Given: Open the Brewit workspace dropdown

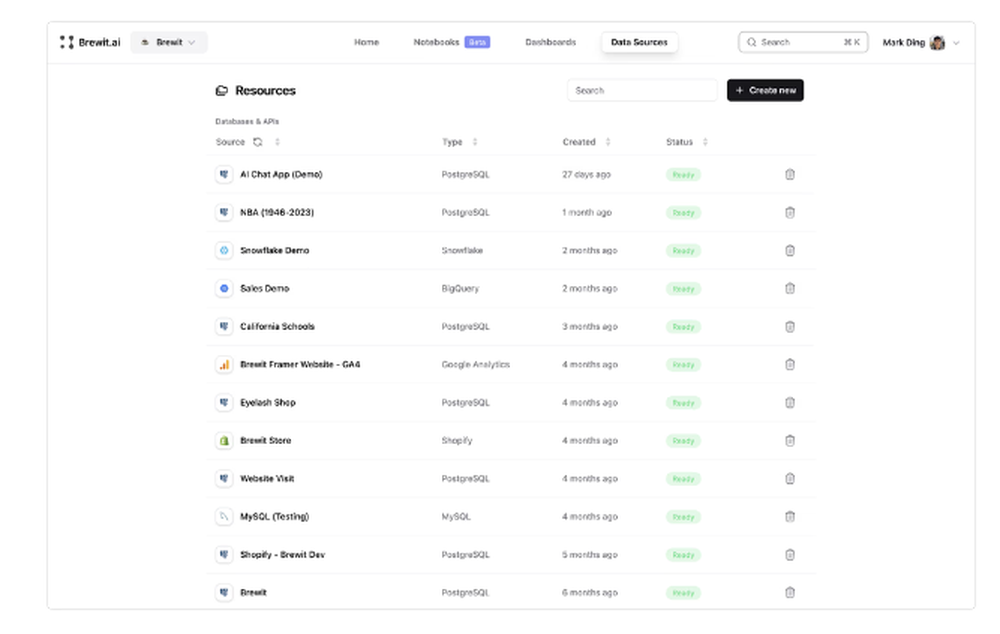Looking at the screenshot, I should pos(169,42).
